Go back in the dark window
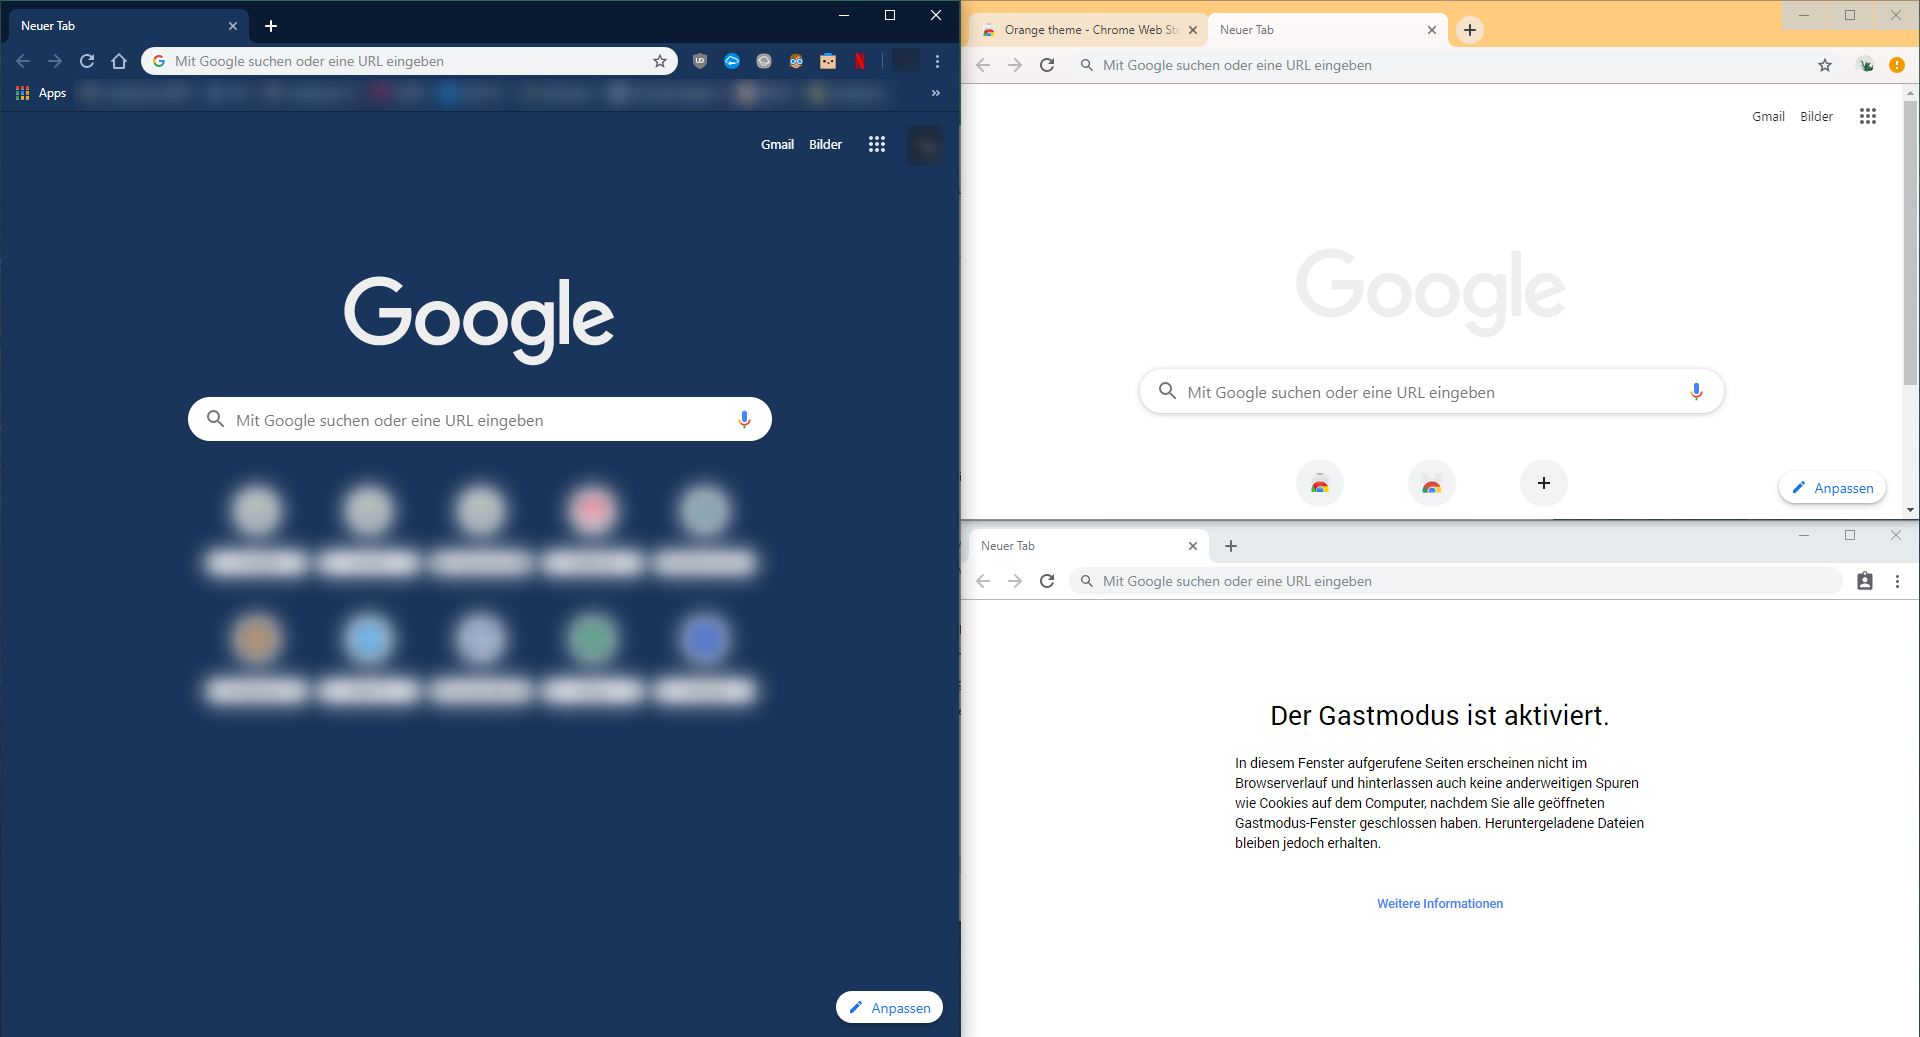Screen dimensions: 1920x1037 click(x=23, y=61)
